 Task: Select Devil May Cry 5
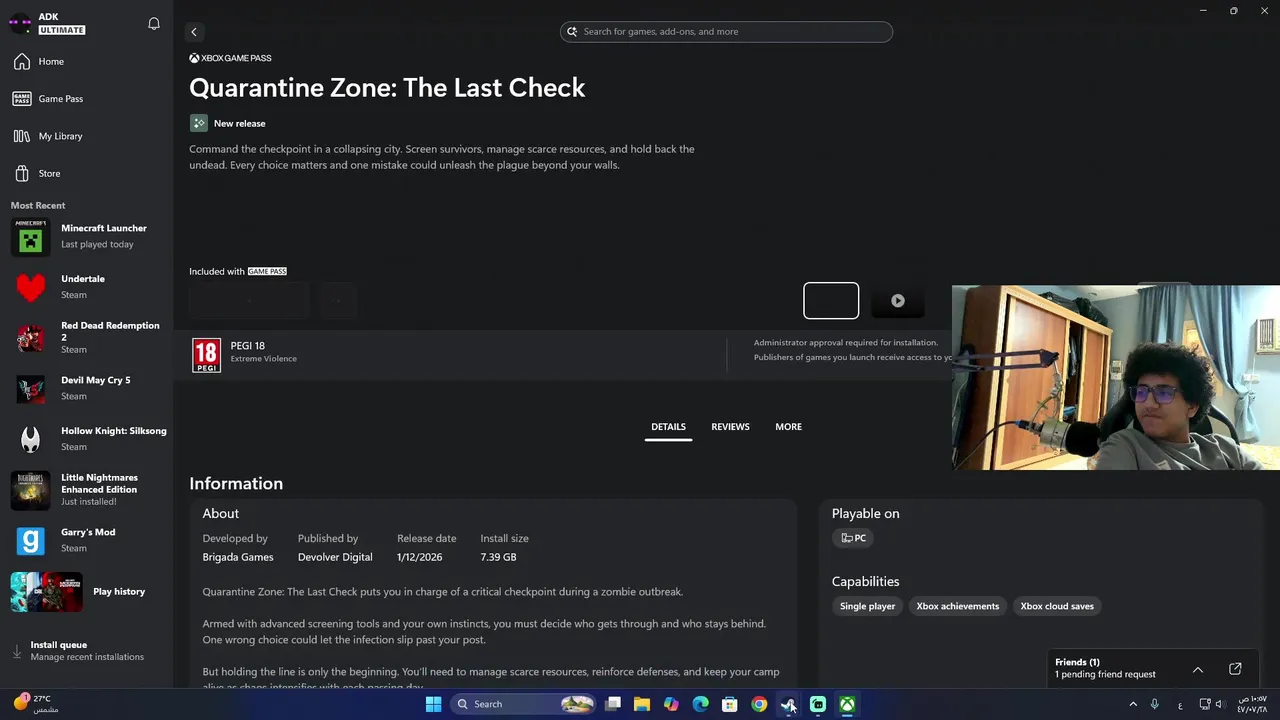[x=86, y=388]
